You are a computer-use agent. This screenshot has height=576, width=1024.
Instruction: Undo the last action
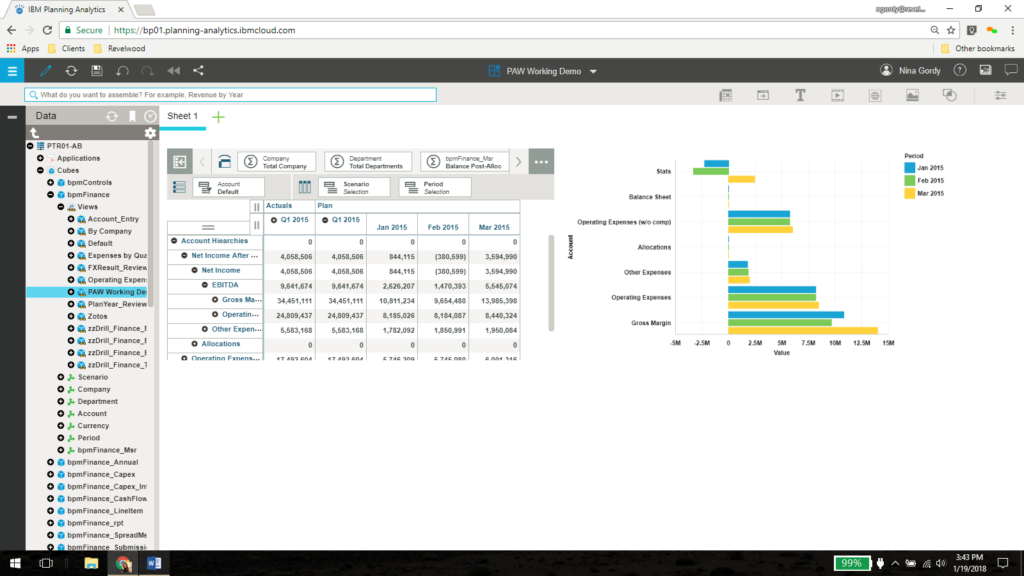click(x=122, y=71)
